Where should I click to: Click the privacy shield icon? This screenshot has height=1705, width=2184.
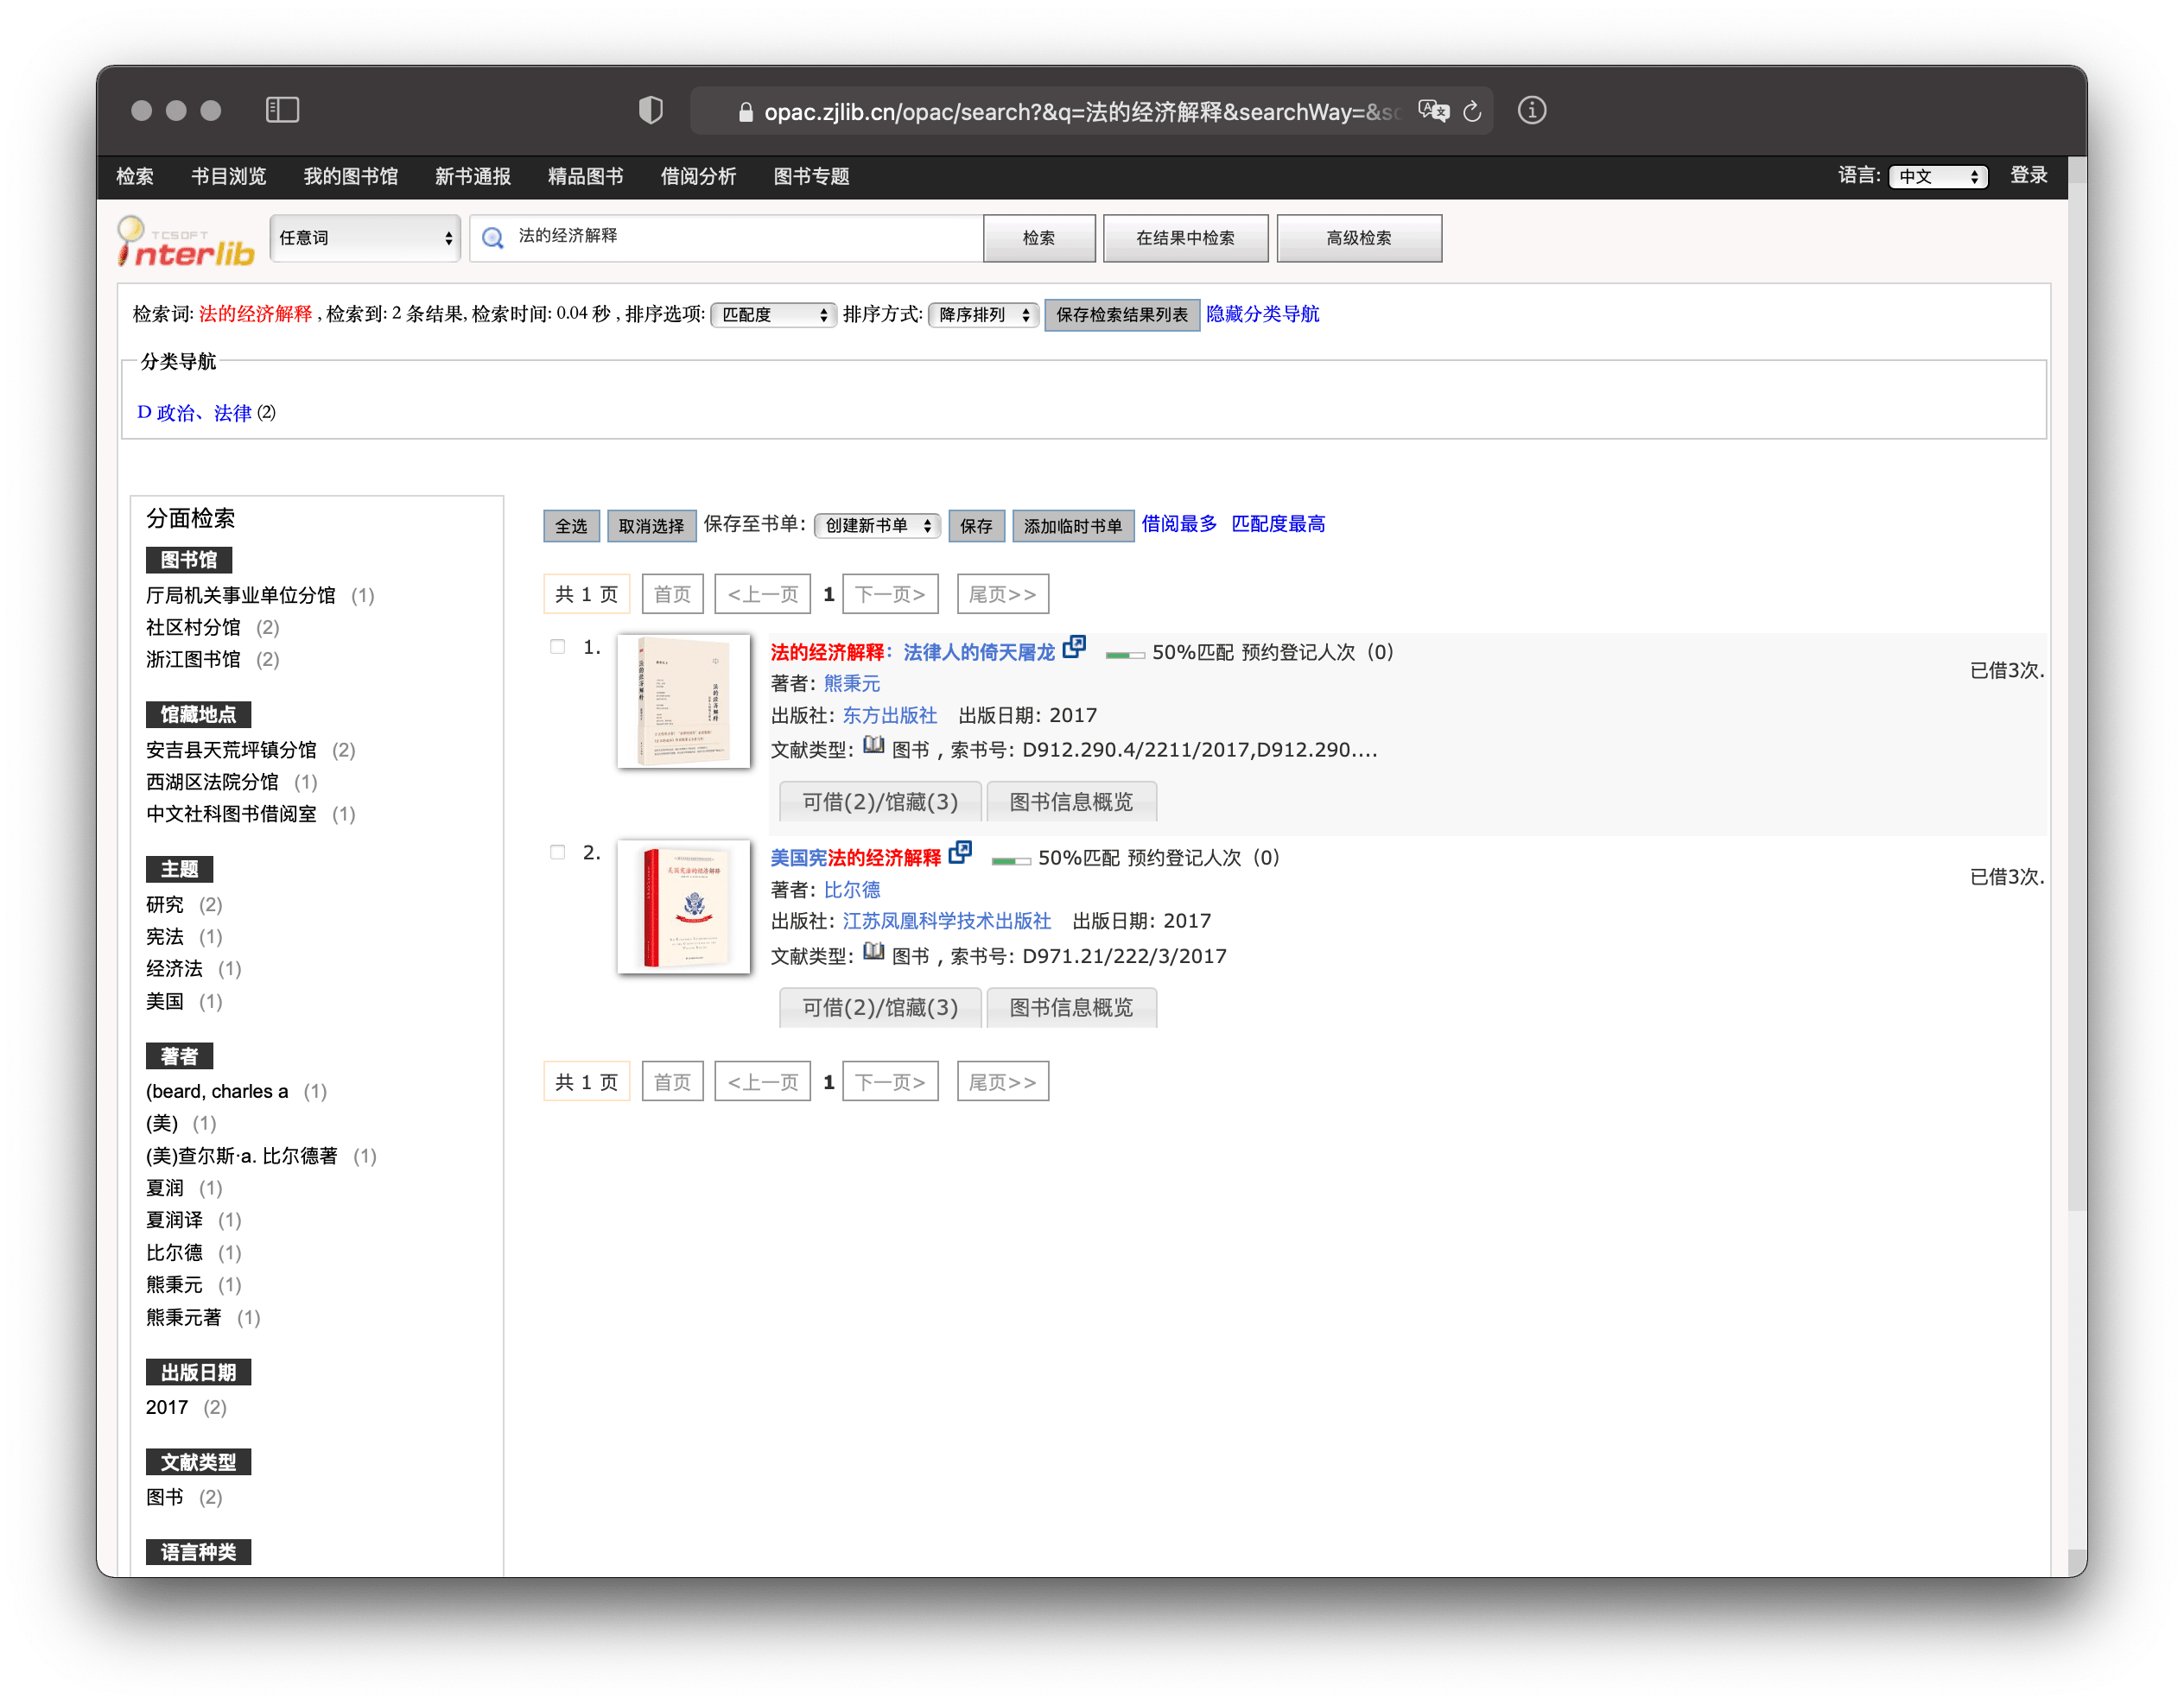(x=650, y=110)
